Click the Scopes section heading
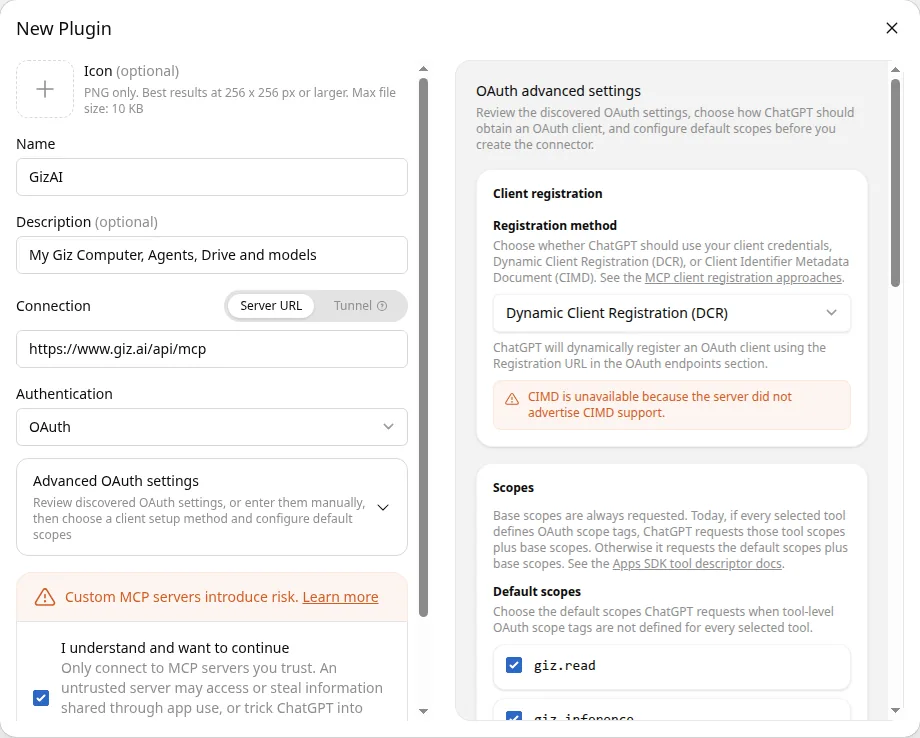 [513, 488]
